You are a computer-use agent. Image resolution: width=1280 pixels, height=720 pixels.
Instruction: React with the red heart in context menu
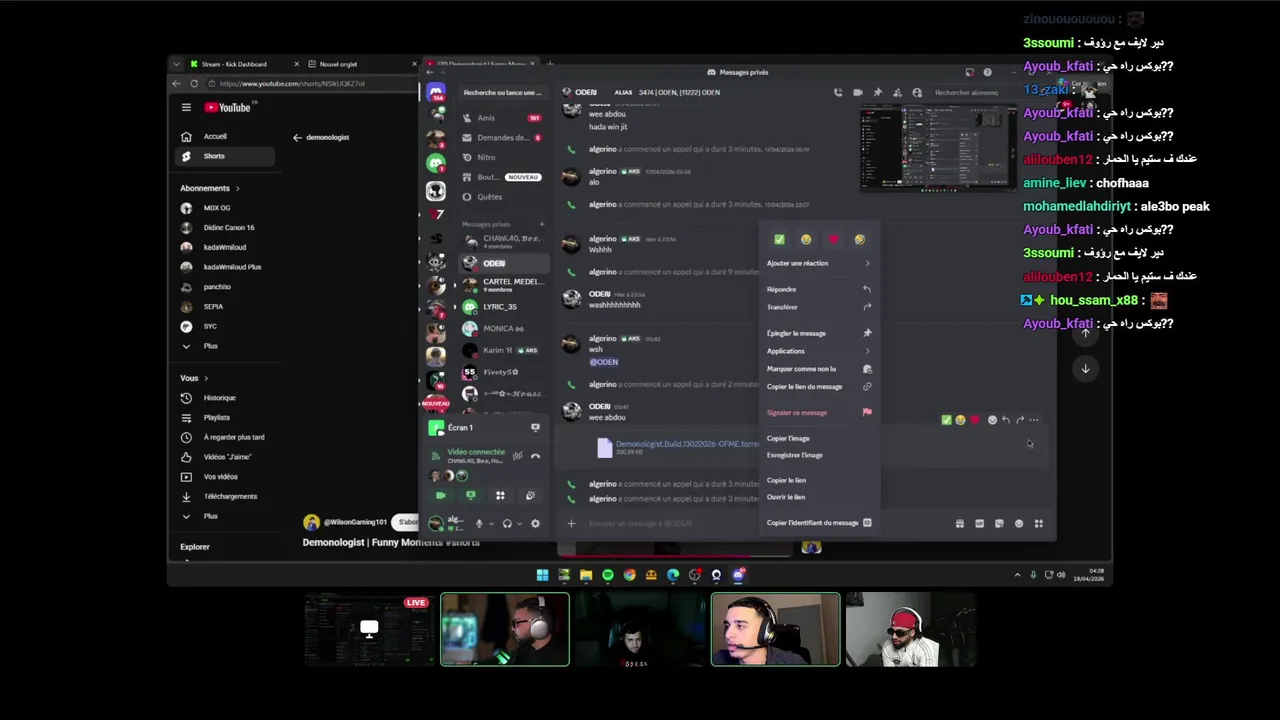click(x=833, y=240)
